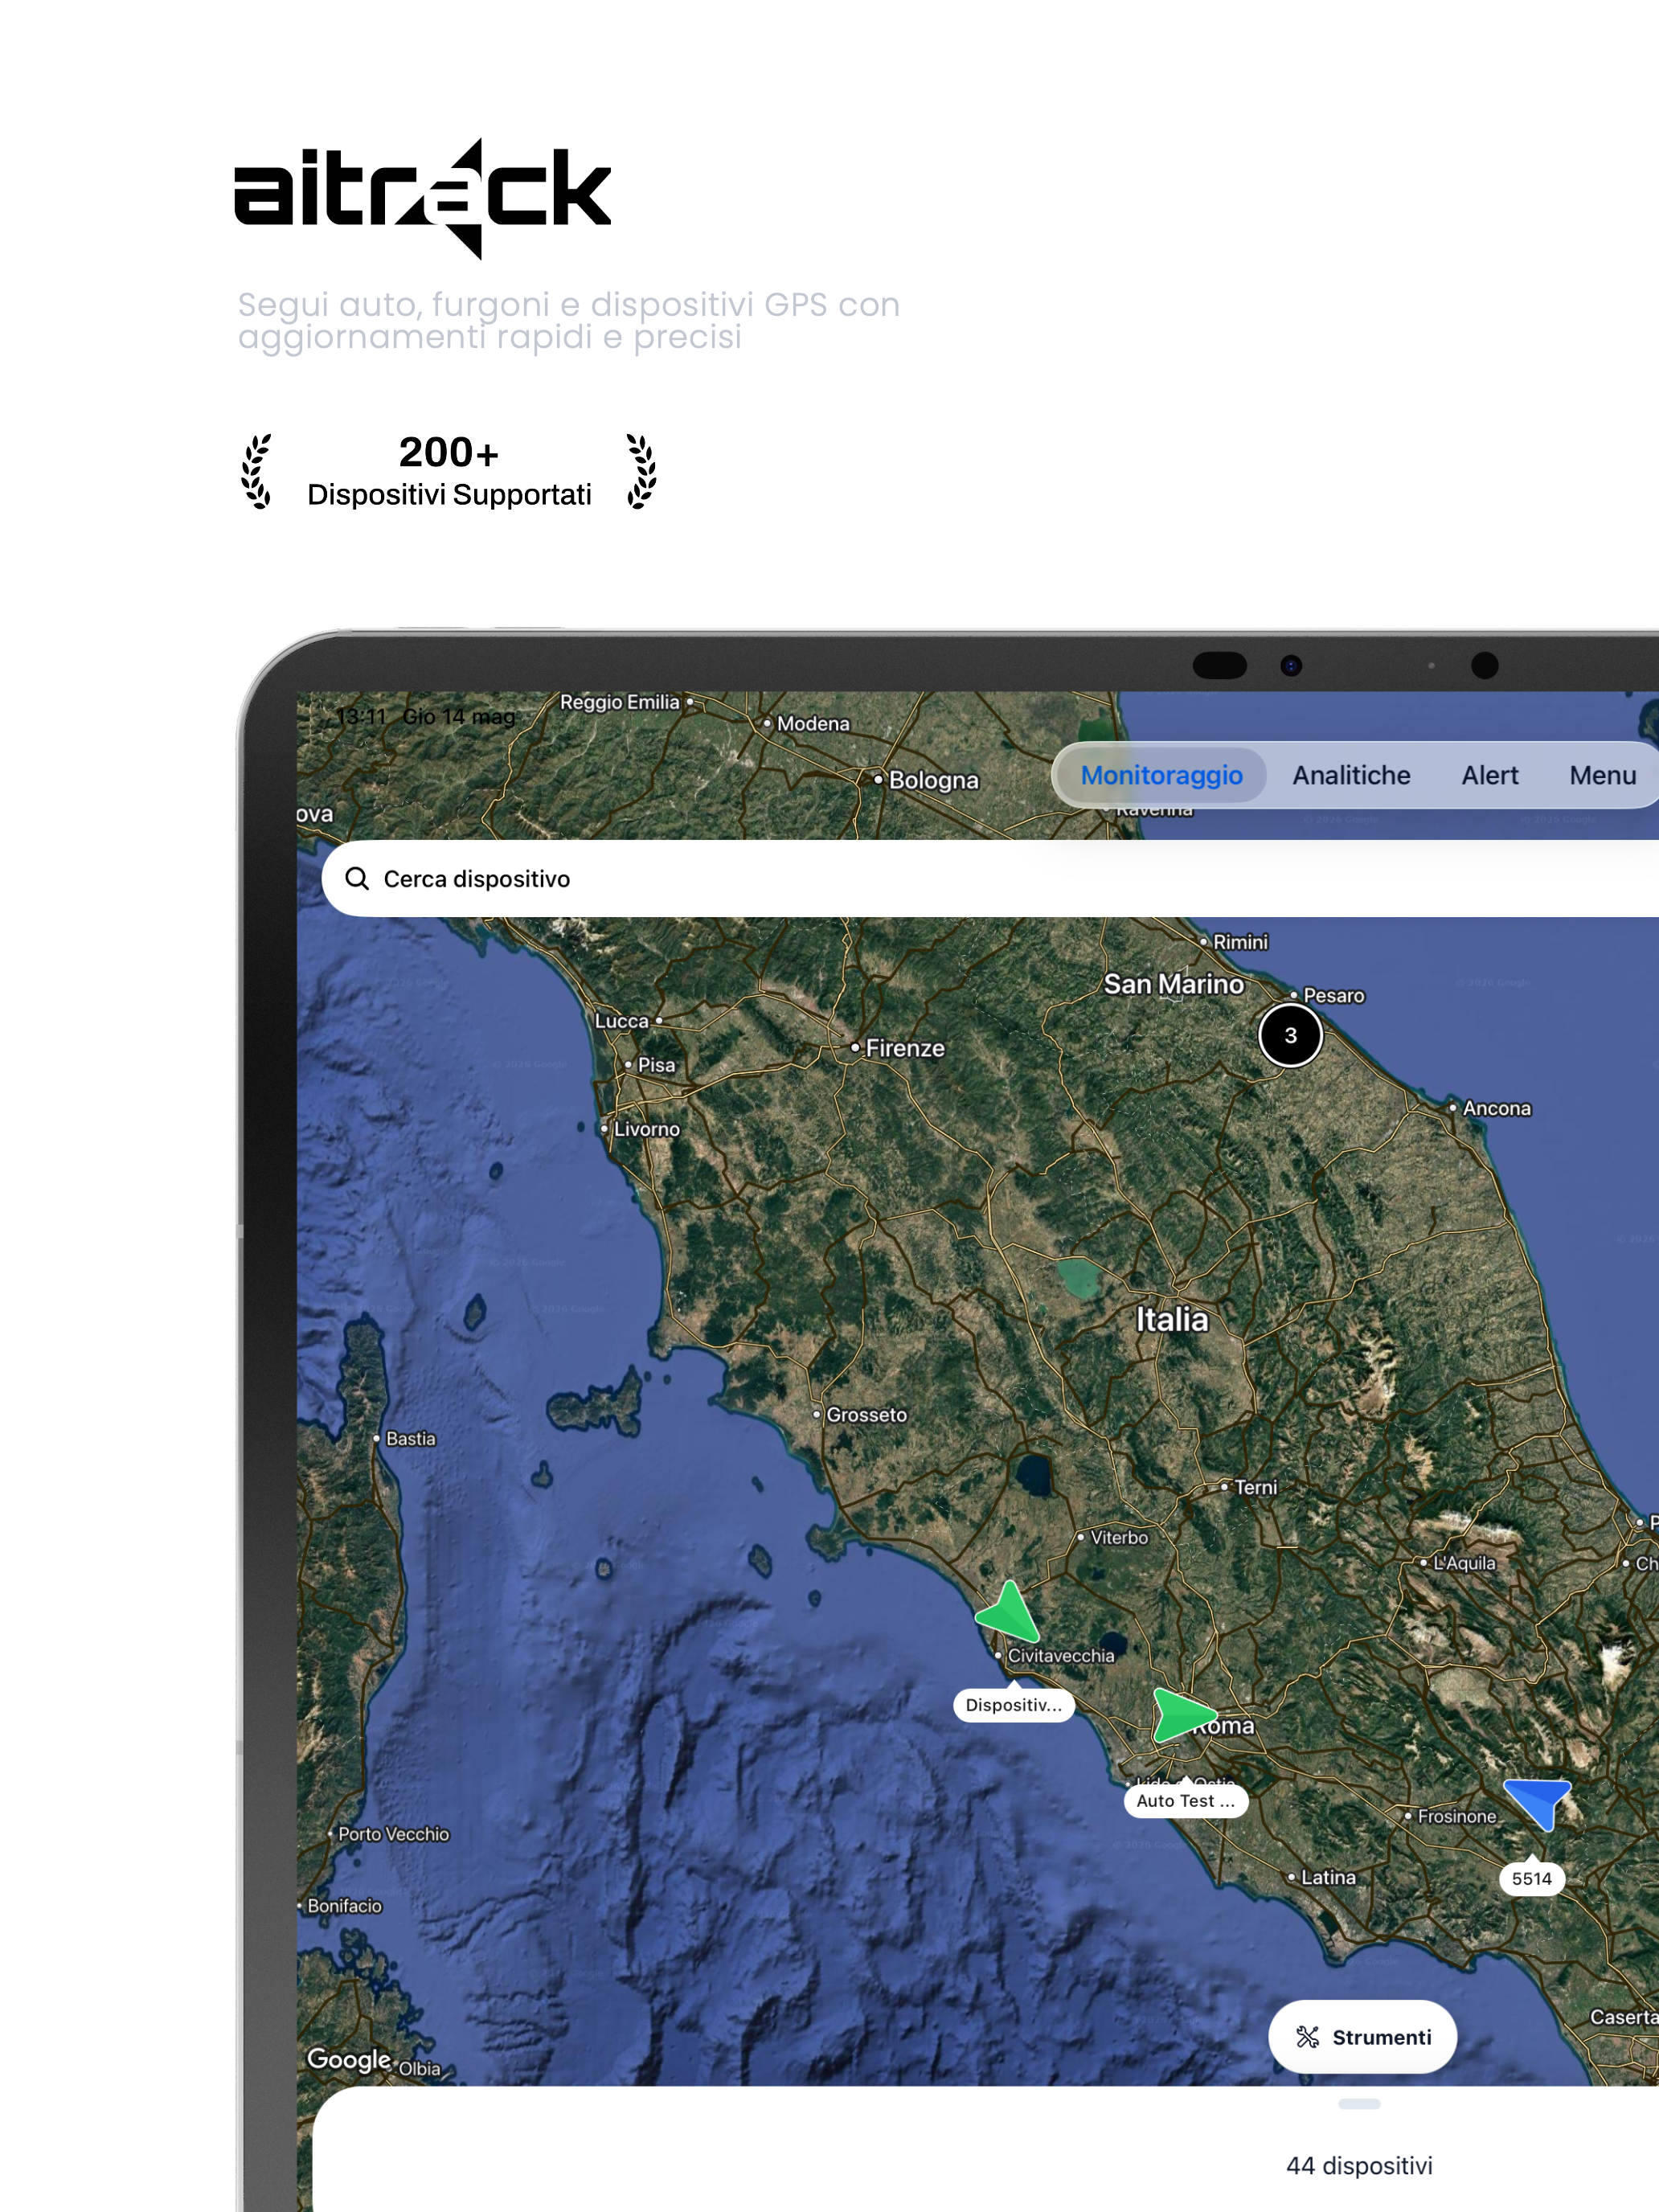Viewport: 1659px width, 2212px height.
Task: Open the cluster marker showing 3
Action: [1290, 1035]
